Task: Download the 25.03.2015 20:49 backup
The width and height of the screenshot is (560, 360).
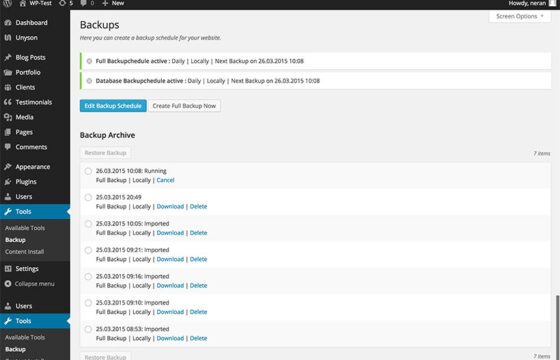Action: [170, 207]
